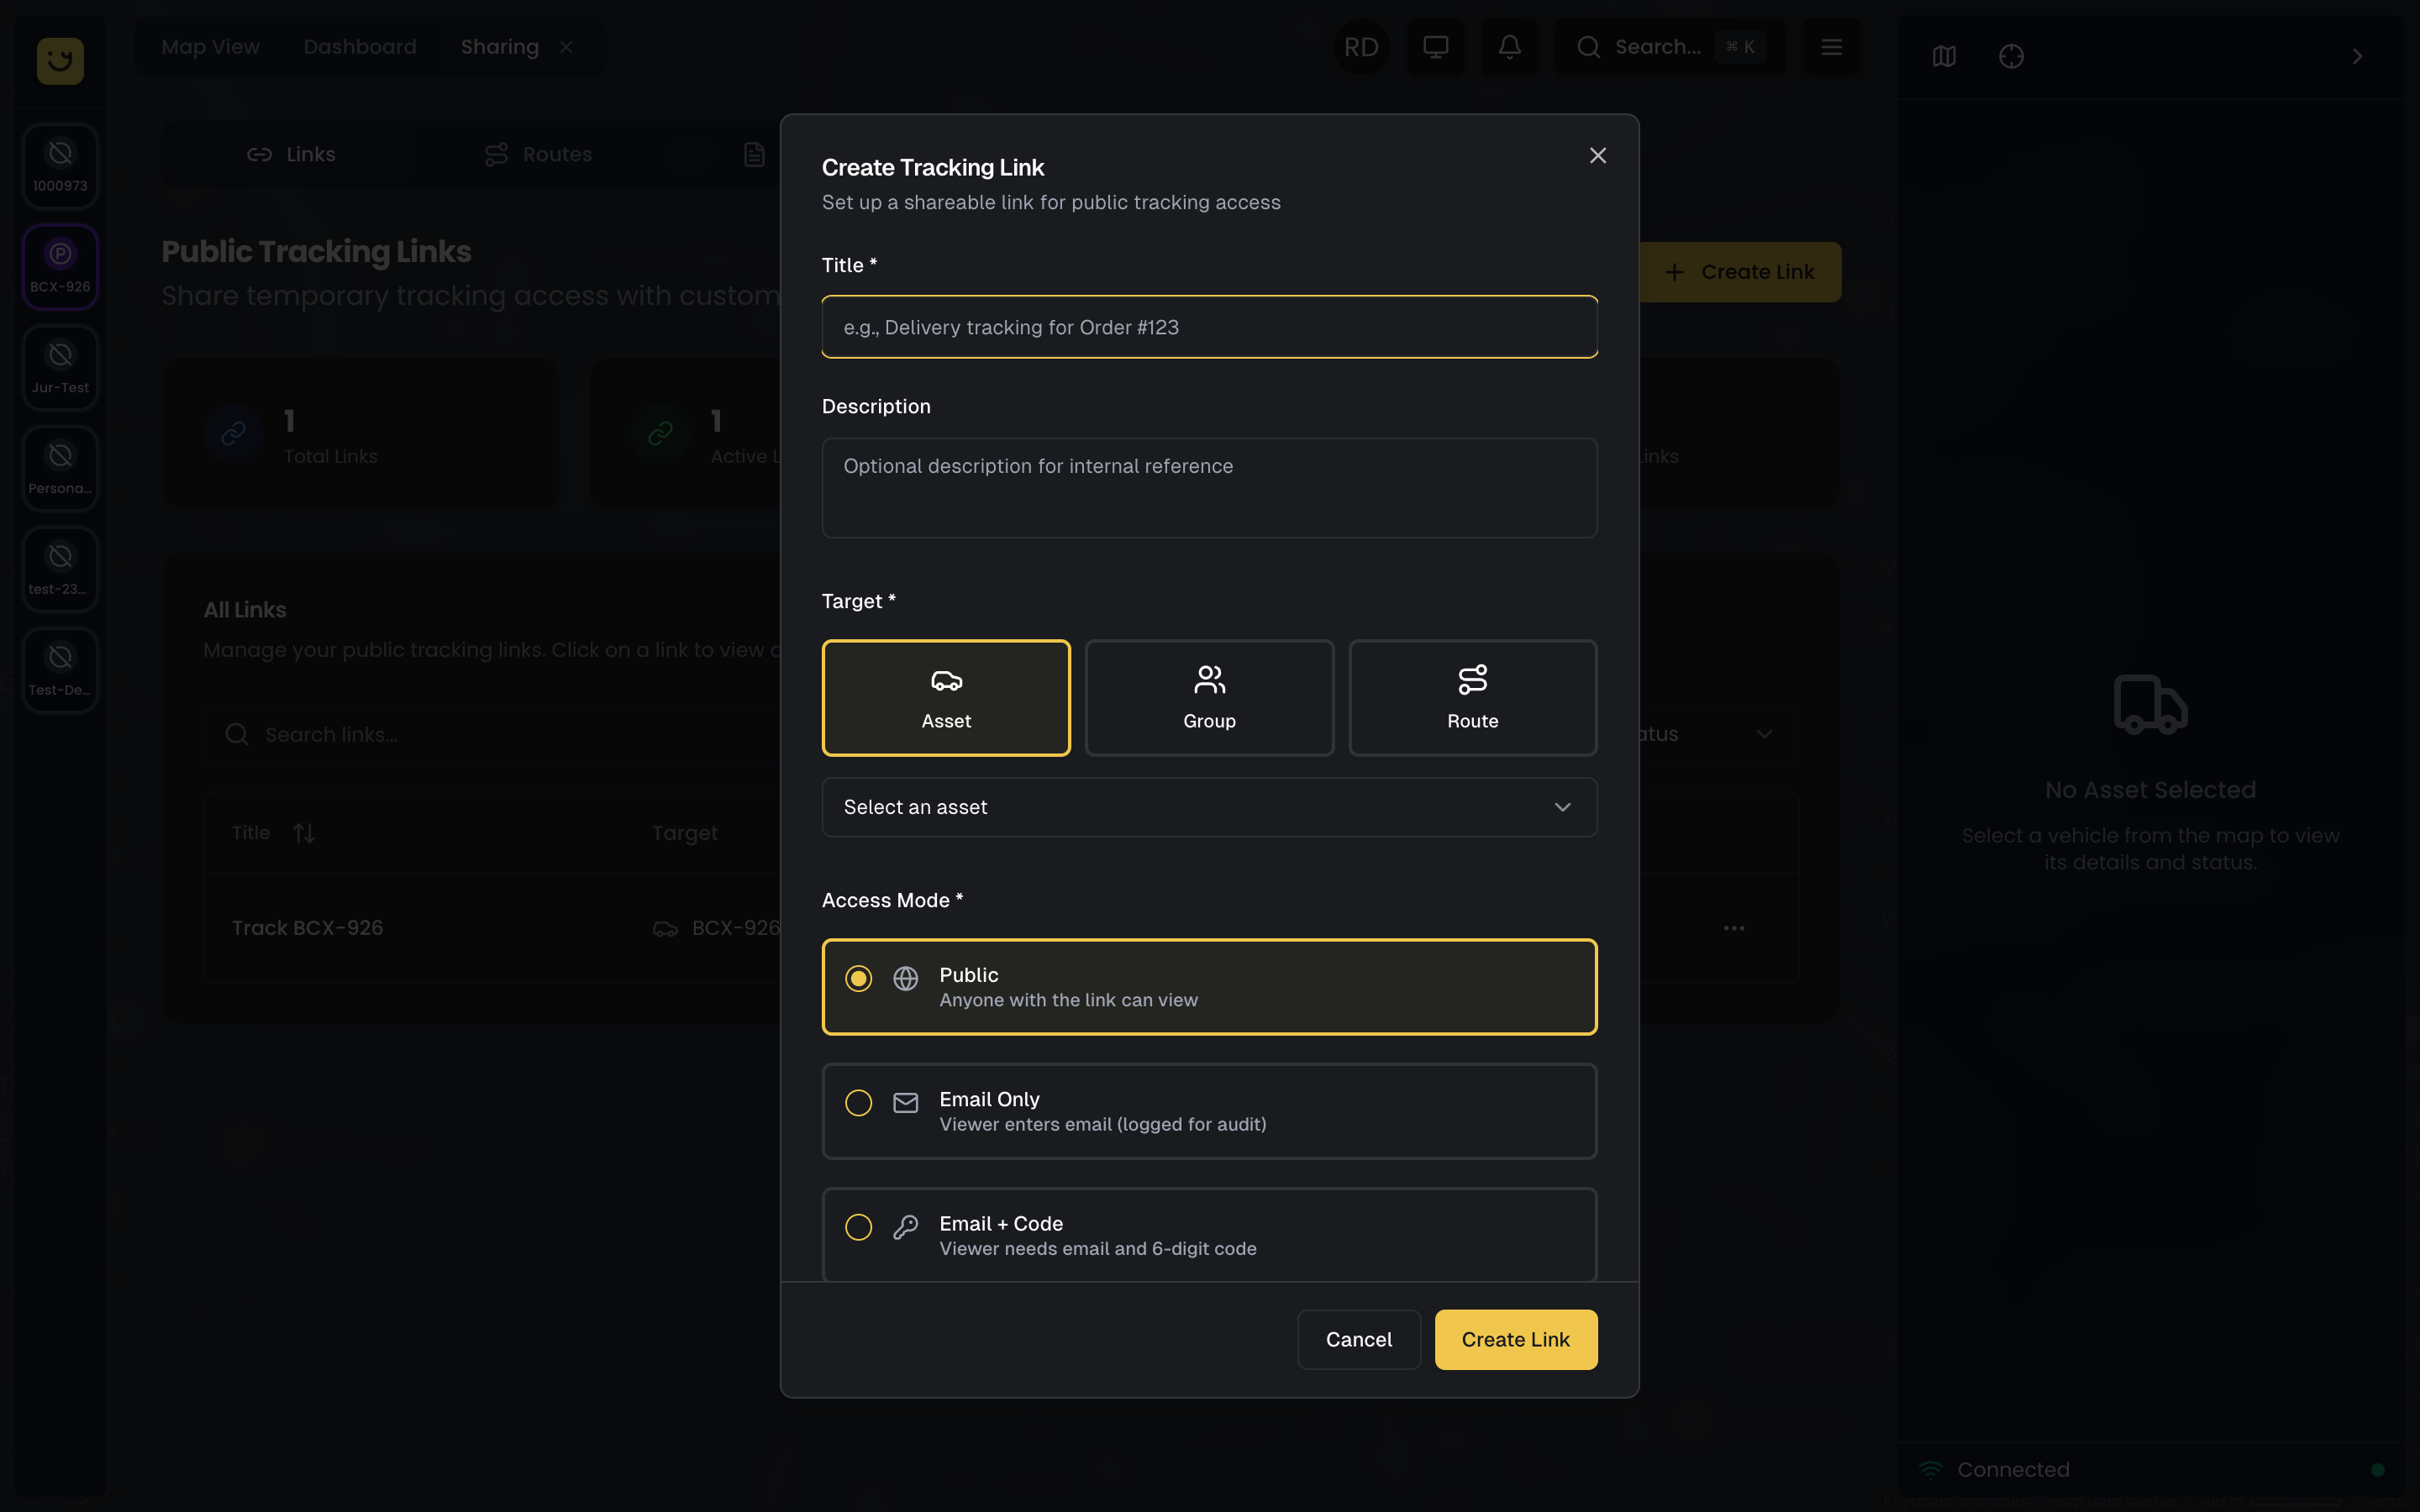Open the RD user avatar menu
Image resolution: width=2420 pixels, height=1512 pixels.
tap(1361, 47)
